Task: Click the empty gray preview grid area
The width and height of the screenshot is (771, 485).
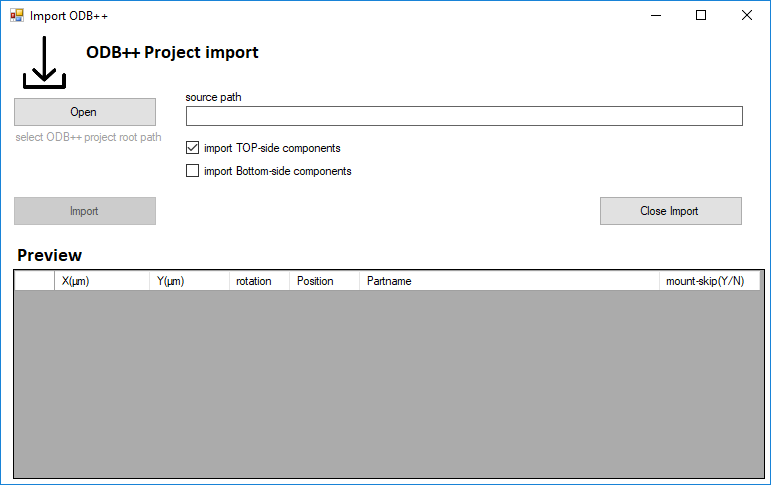Action: 389,384
